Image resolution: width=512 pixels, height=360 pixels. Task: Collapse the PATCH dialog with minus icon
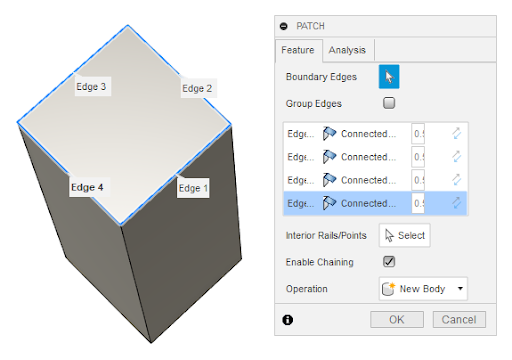284,26
